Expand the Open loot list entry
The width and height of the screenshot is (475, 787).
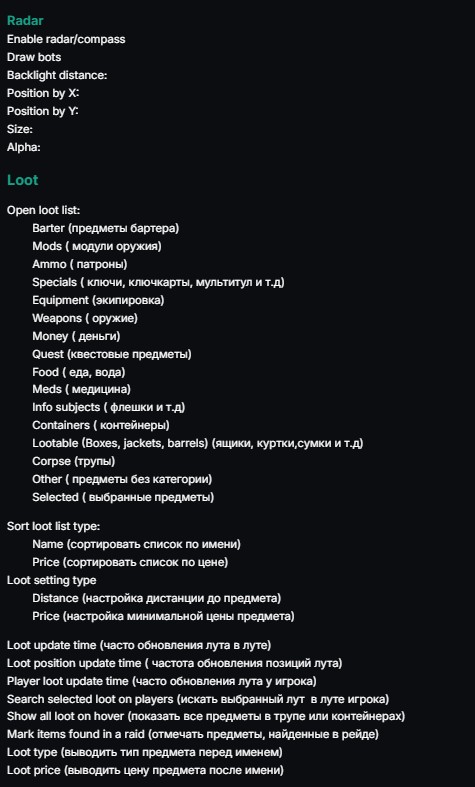(44, 210)
